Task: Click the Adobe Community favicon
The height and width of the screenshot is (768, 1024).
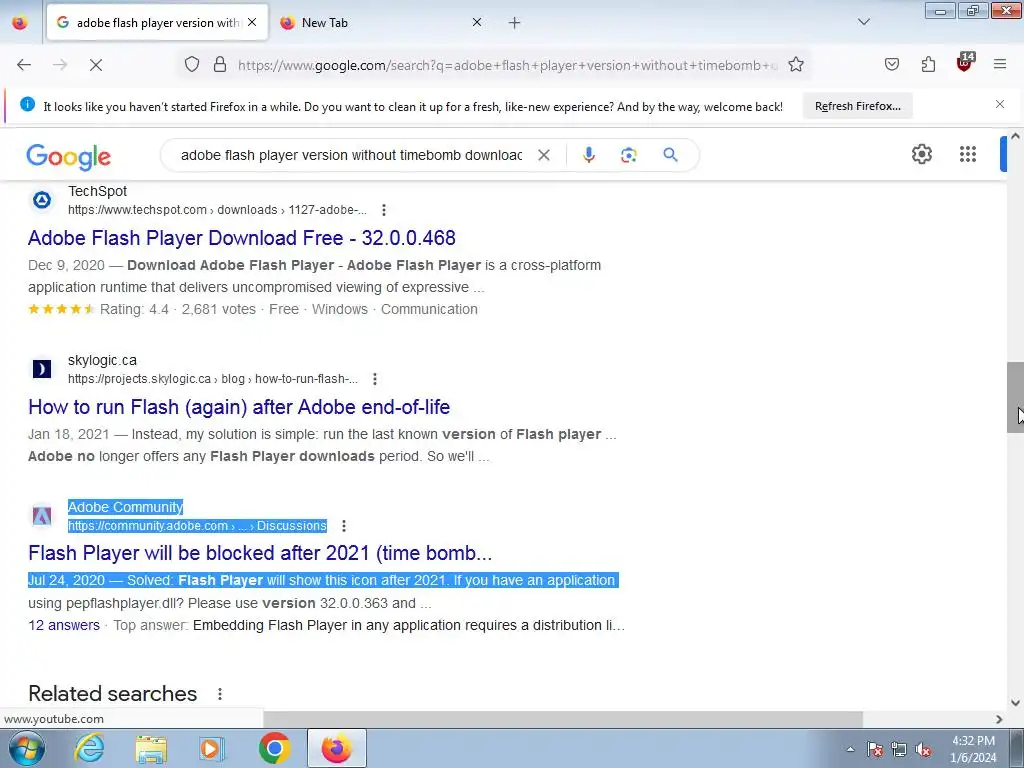Action: pos(42,516)
